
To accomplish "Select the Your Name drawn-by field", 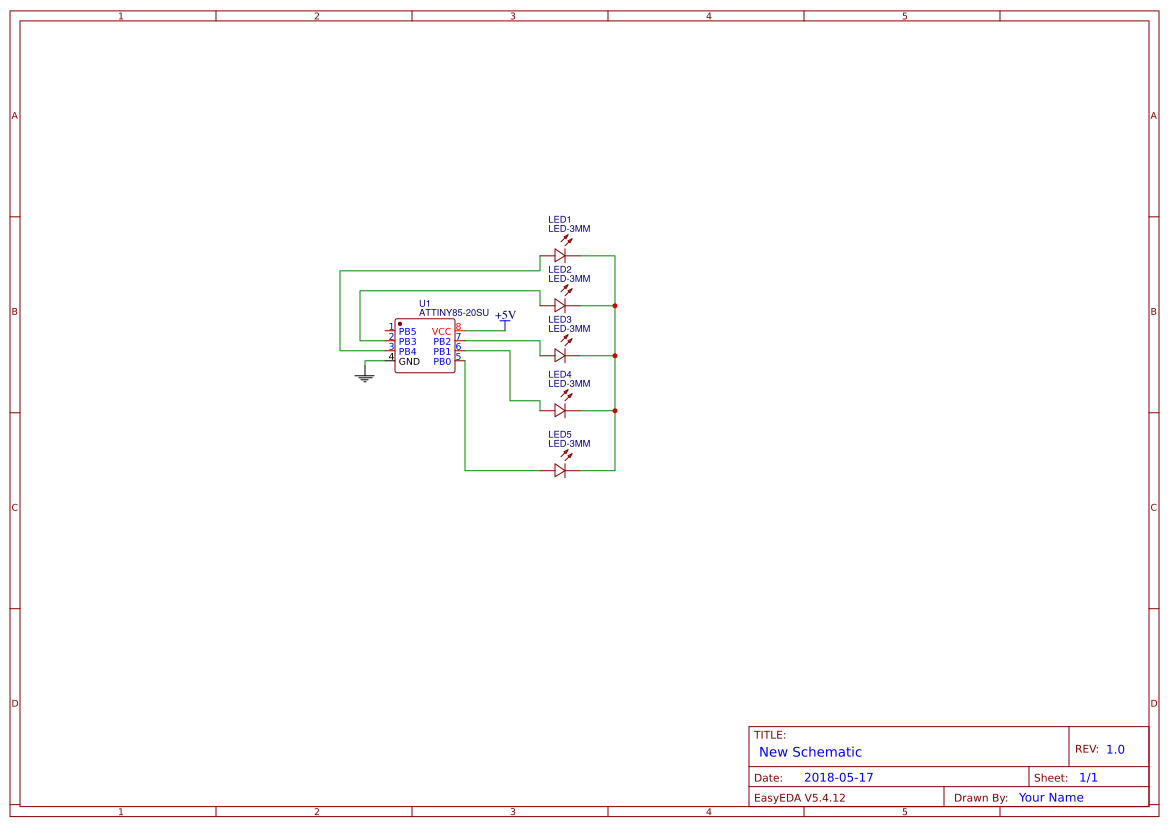I will (x=1051, y=798).
